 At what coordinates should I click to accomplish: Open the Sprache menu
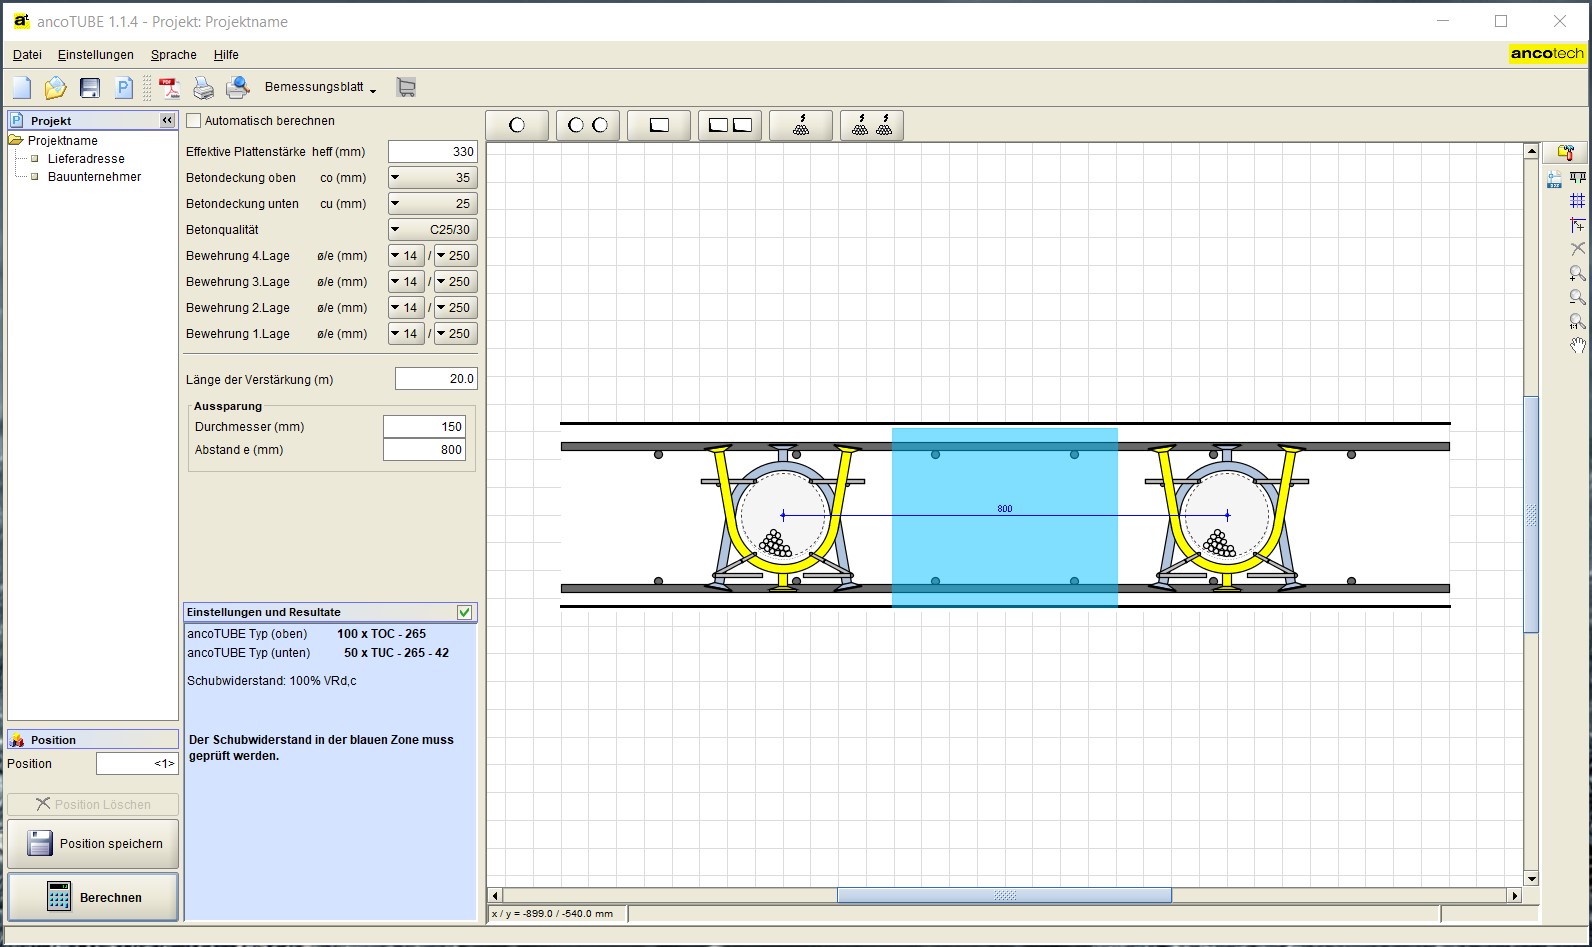173,55
